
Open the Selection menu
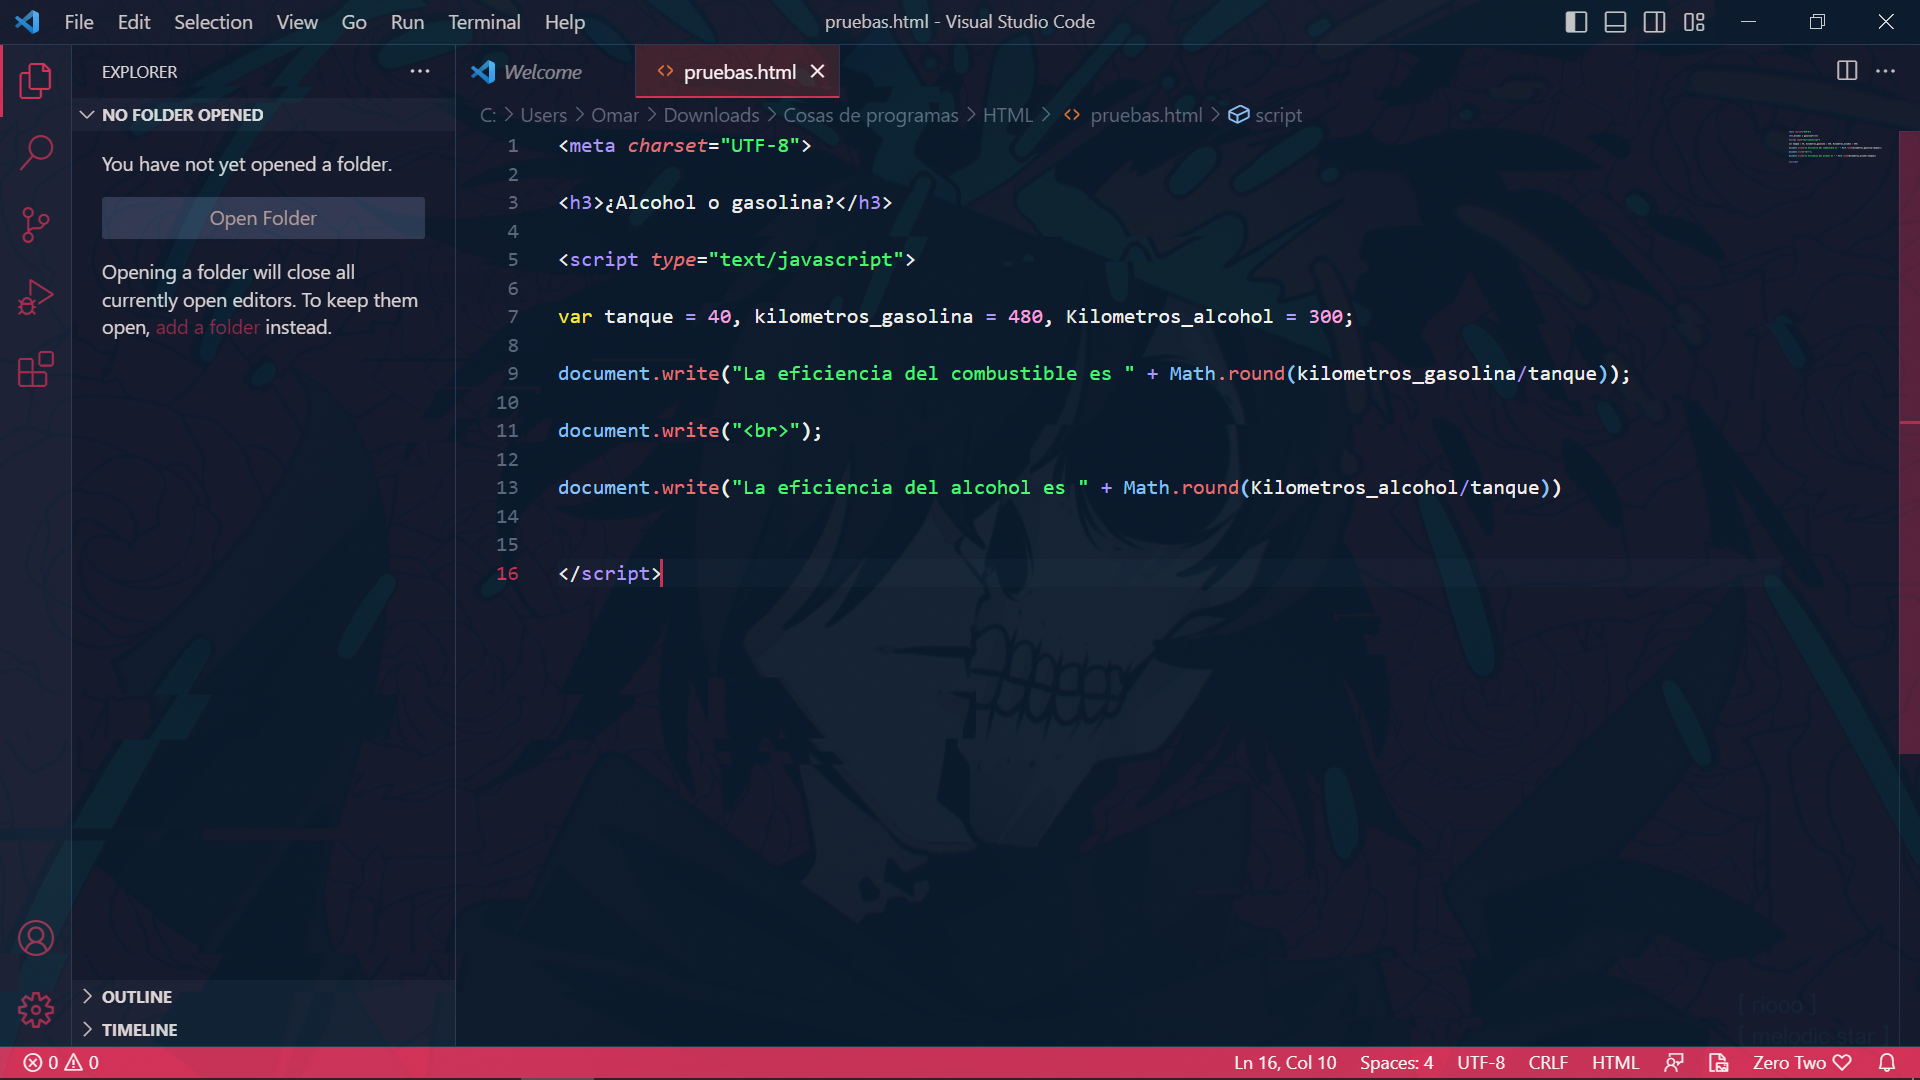tap(213, 22)
